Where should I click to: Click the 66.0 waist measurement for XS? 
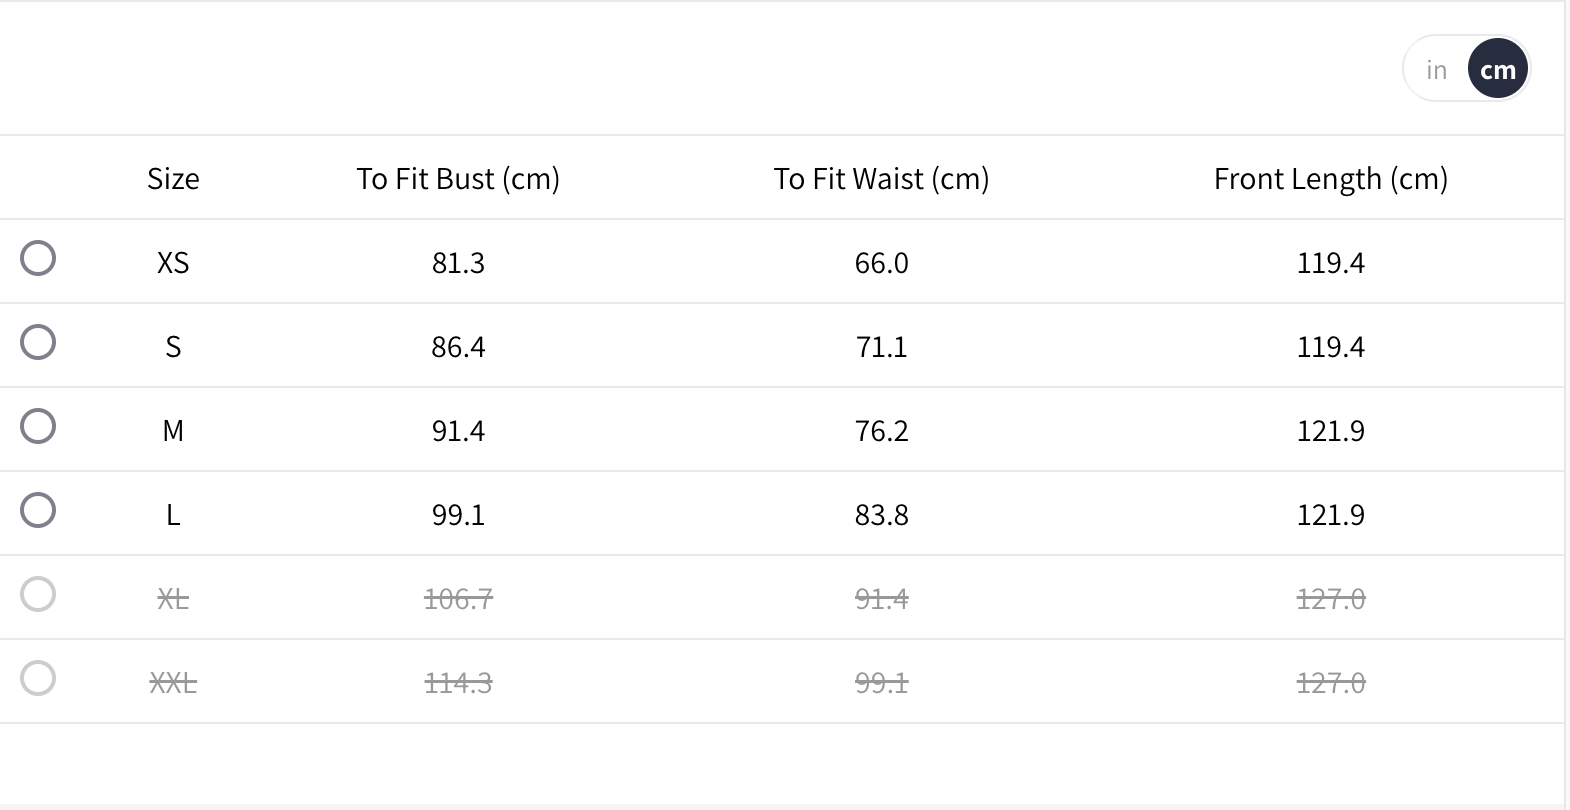pyautogui.click(x=881, y=263)
